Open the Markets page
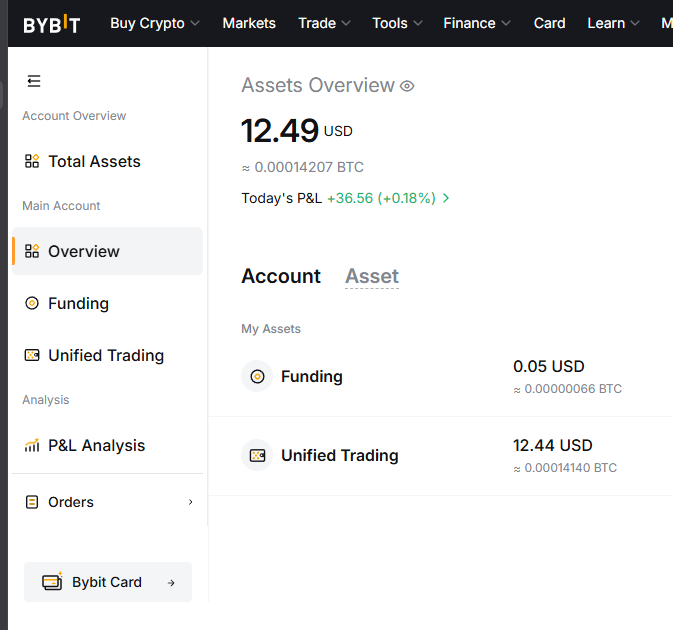Viewport: 673px width, 630px height. [x=249, y=23]
